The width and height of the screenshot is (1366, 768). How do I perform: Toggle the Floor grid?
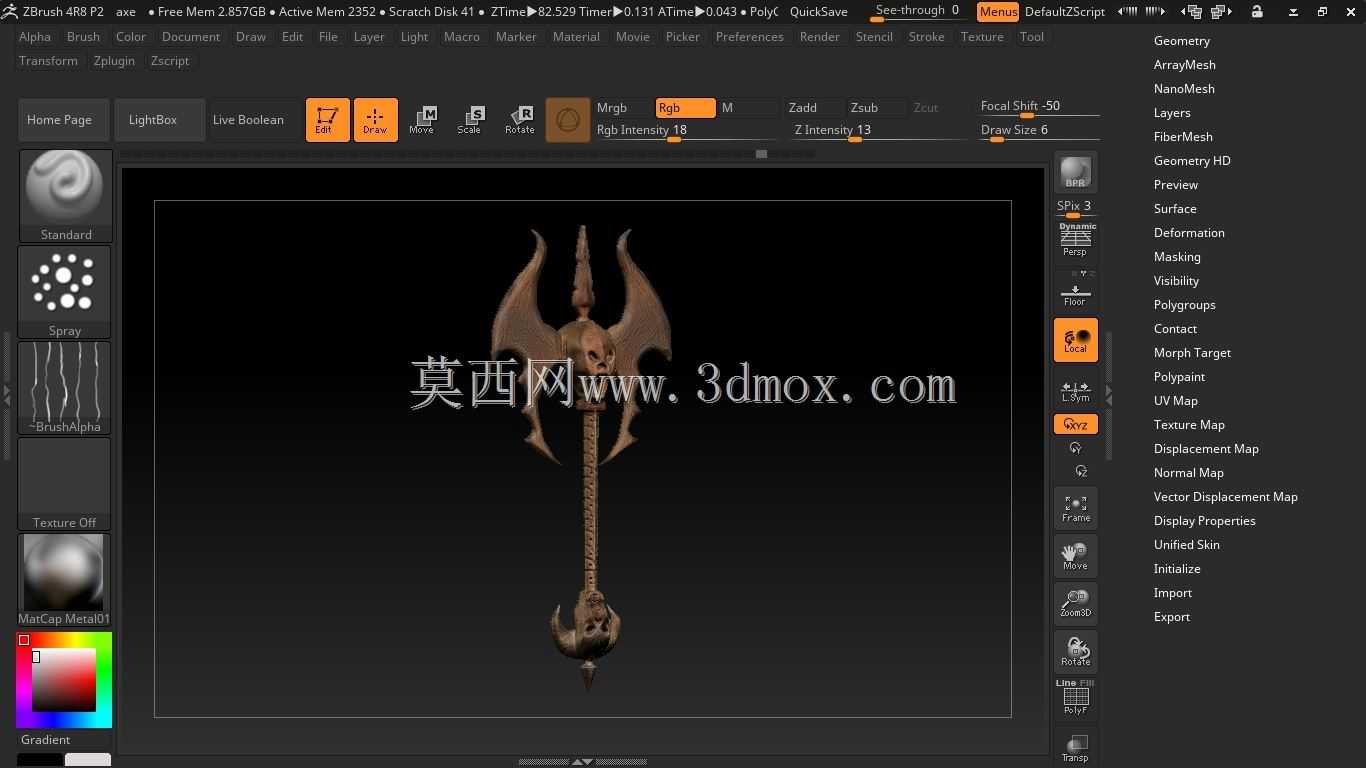coord(1076,292)
